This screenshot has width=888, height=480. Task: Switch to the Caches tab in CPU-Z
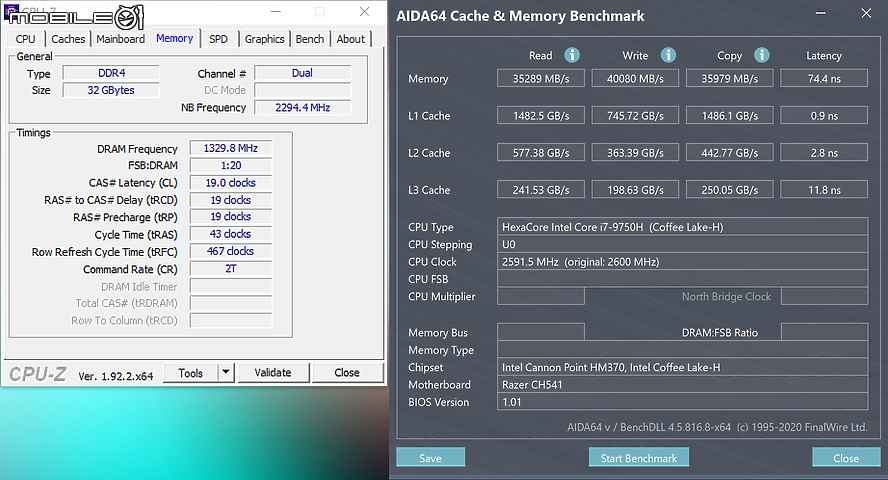point(68,39)
